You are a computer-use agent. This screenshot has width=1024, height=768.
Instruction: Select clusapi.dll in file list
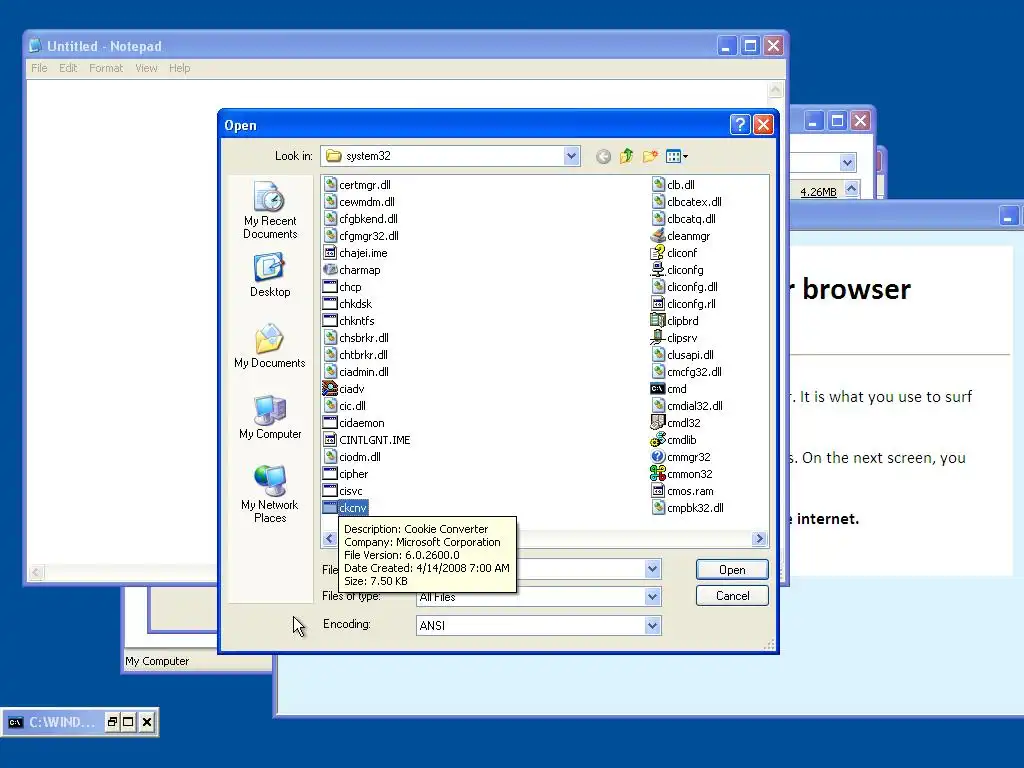(x=682, y=355)
